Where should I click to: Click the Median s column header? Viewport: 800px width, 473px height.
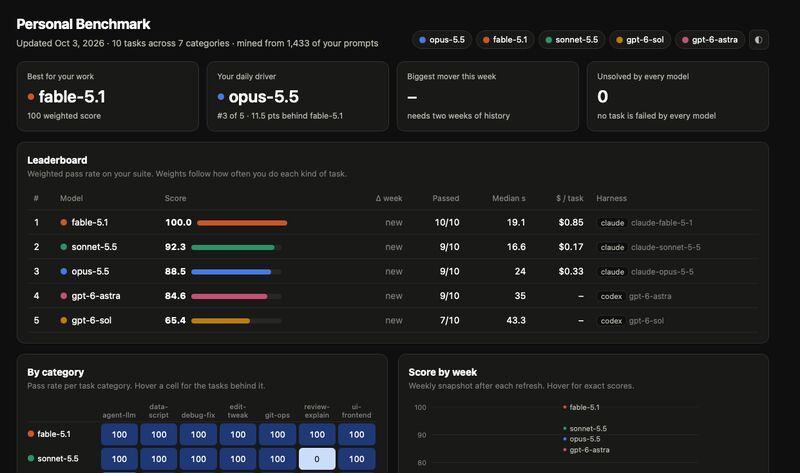pyautogui.click(x=509, y=198)
